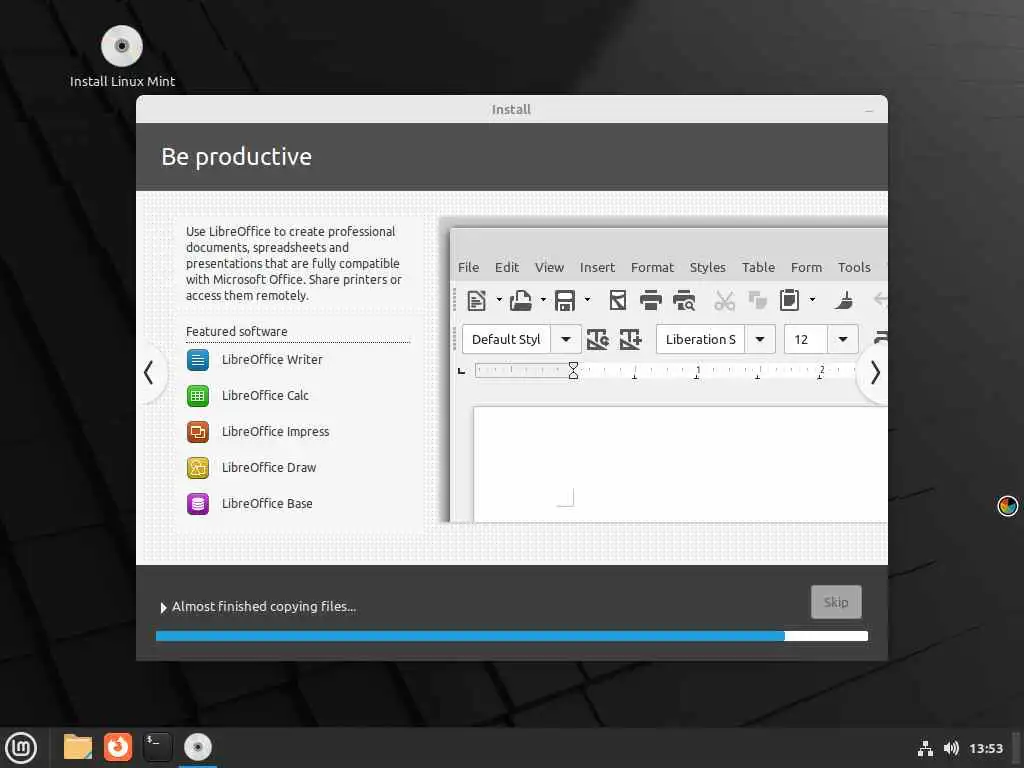Open the Styles menu
The image size is (1024, 768).
(x=708, y=268)
